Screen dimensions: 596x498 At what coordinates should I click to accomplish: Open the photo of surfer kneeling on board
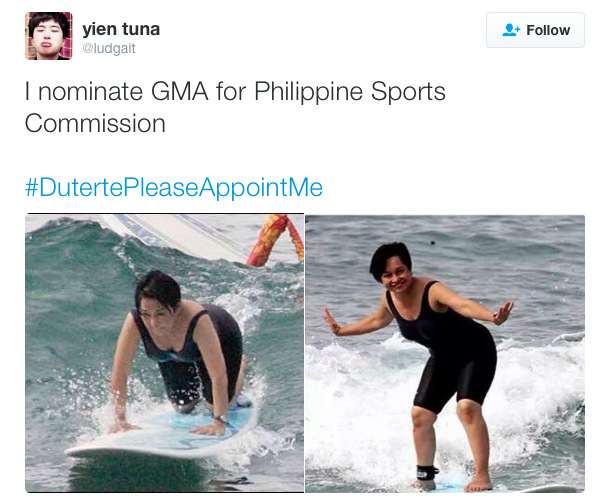click(165, 353)
